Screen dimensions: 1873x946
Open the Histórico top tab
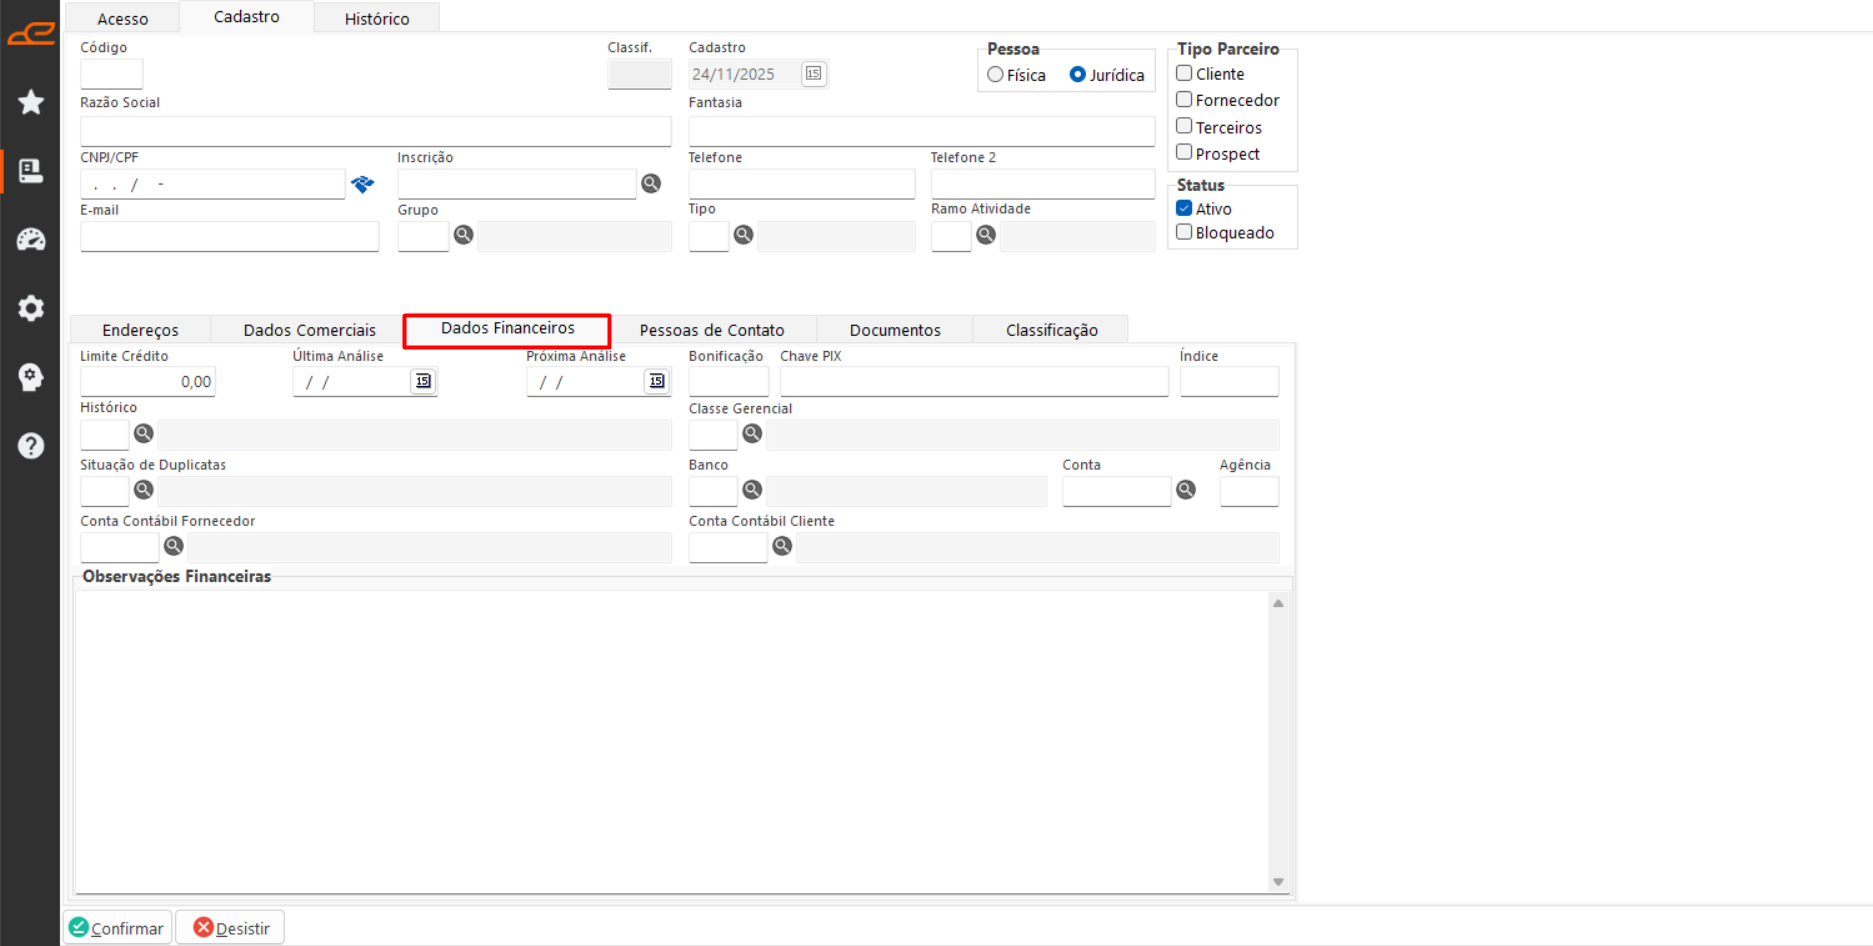click(376, 19)
